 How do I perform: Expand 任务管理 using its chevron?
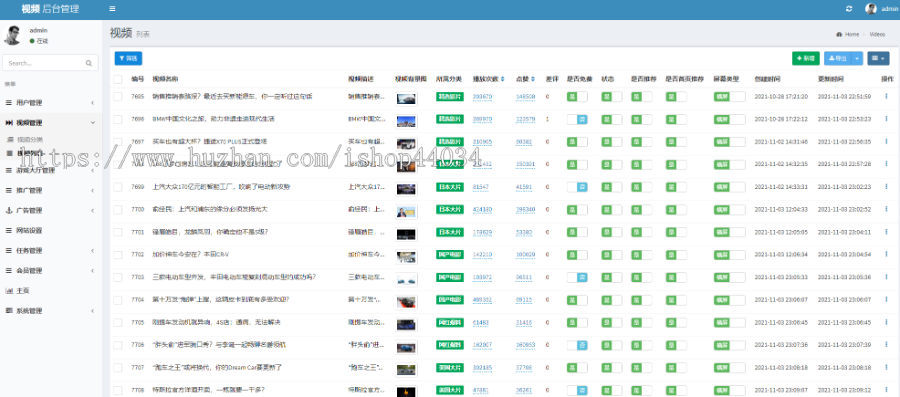coord(92,251)
